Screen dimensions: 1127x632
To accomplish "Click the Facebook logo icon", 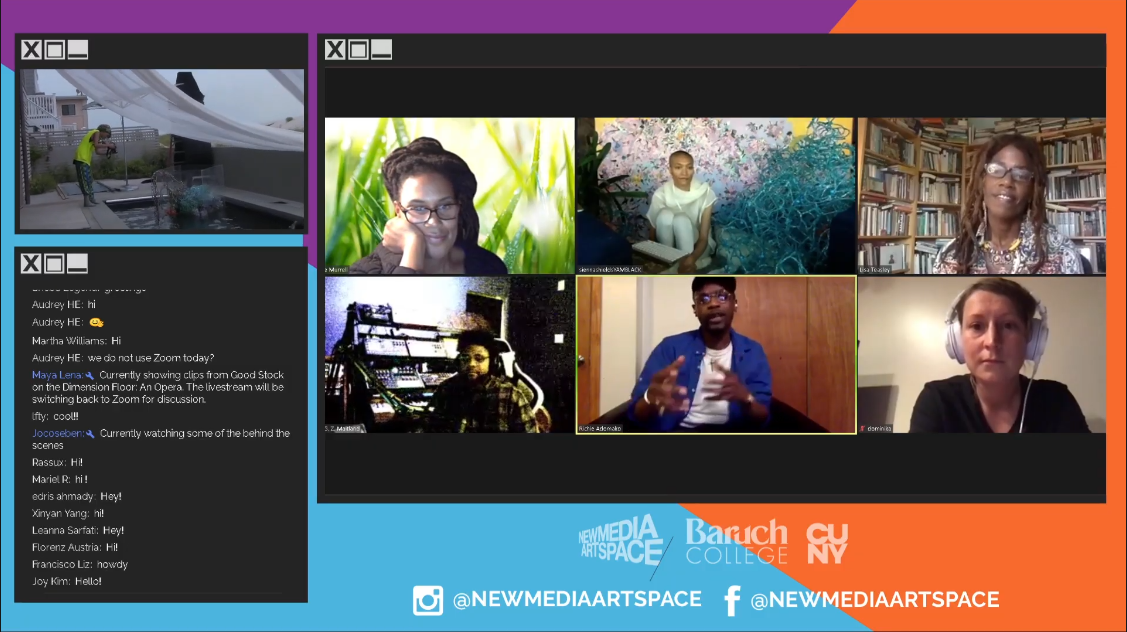I will (x=732, y=600).
